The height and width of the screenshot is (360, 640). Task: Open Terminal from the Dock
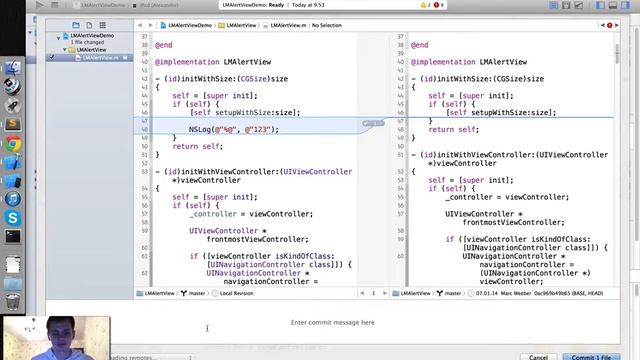(13, 237)
